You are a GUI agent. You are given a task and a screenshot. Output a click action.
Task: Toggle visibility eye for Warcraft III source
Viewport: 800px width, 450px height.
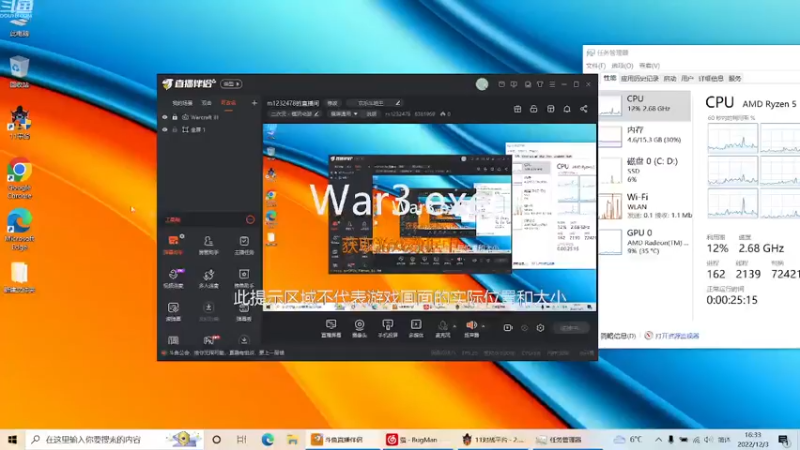165,117
